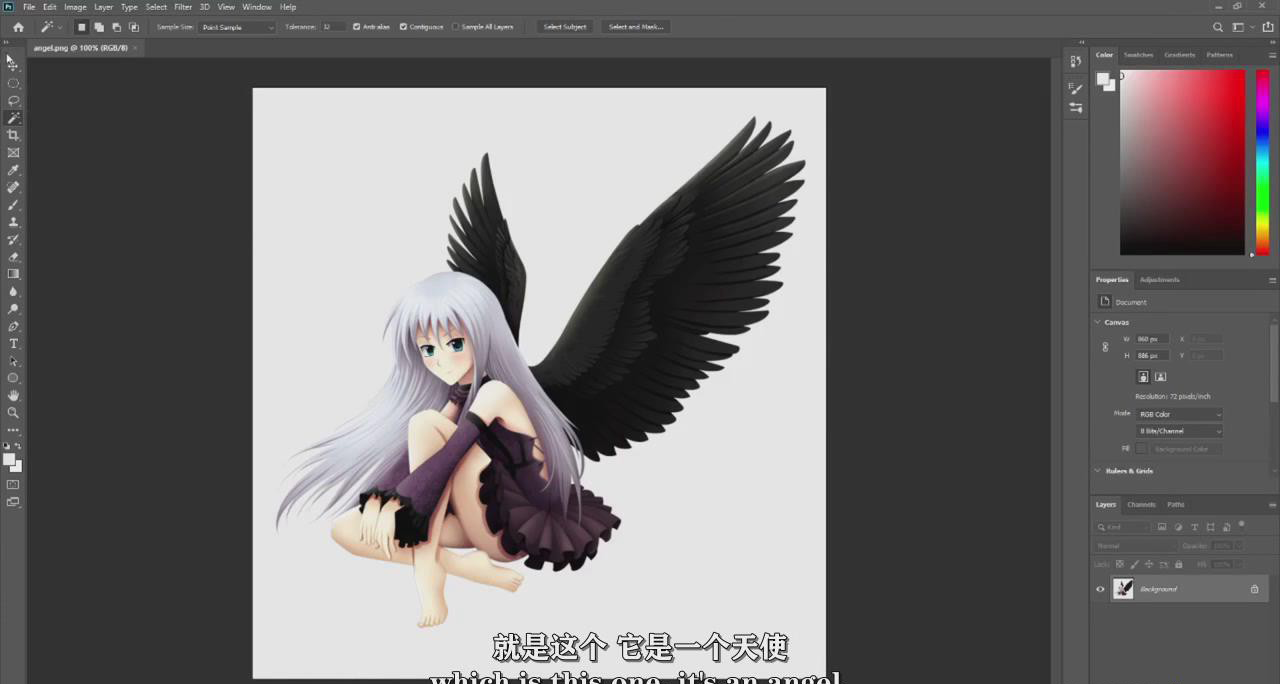Select the Horizontal Type tool
This screenshot has width=1280, height=684.
tap(13, 343)
